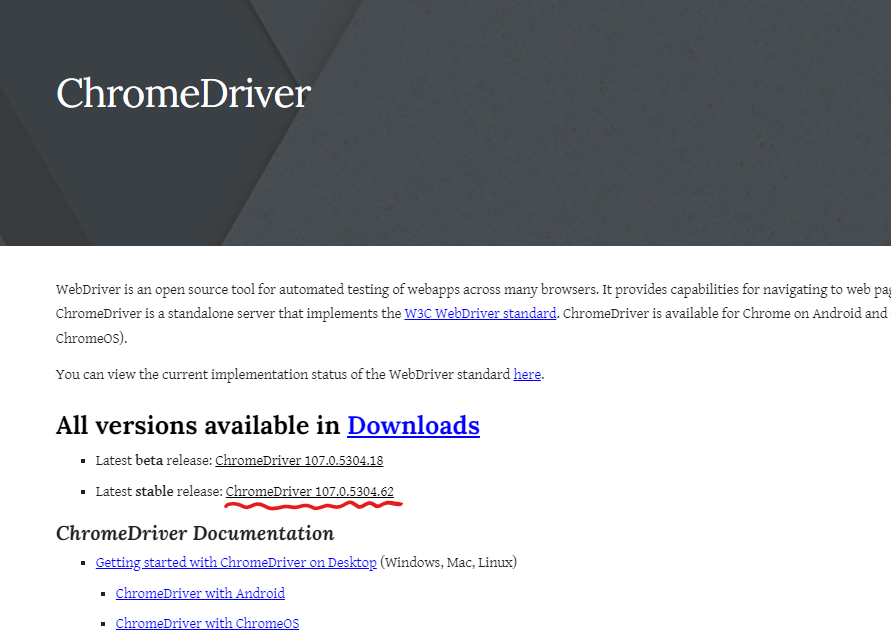Click the 'All versions available in' heading text
891x641 pixels.
coord(198,426)
